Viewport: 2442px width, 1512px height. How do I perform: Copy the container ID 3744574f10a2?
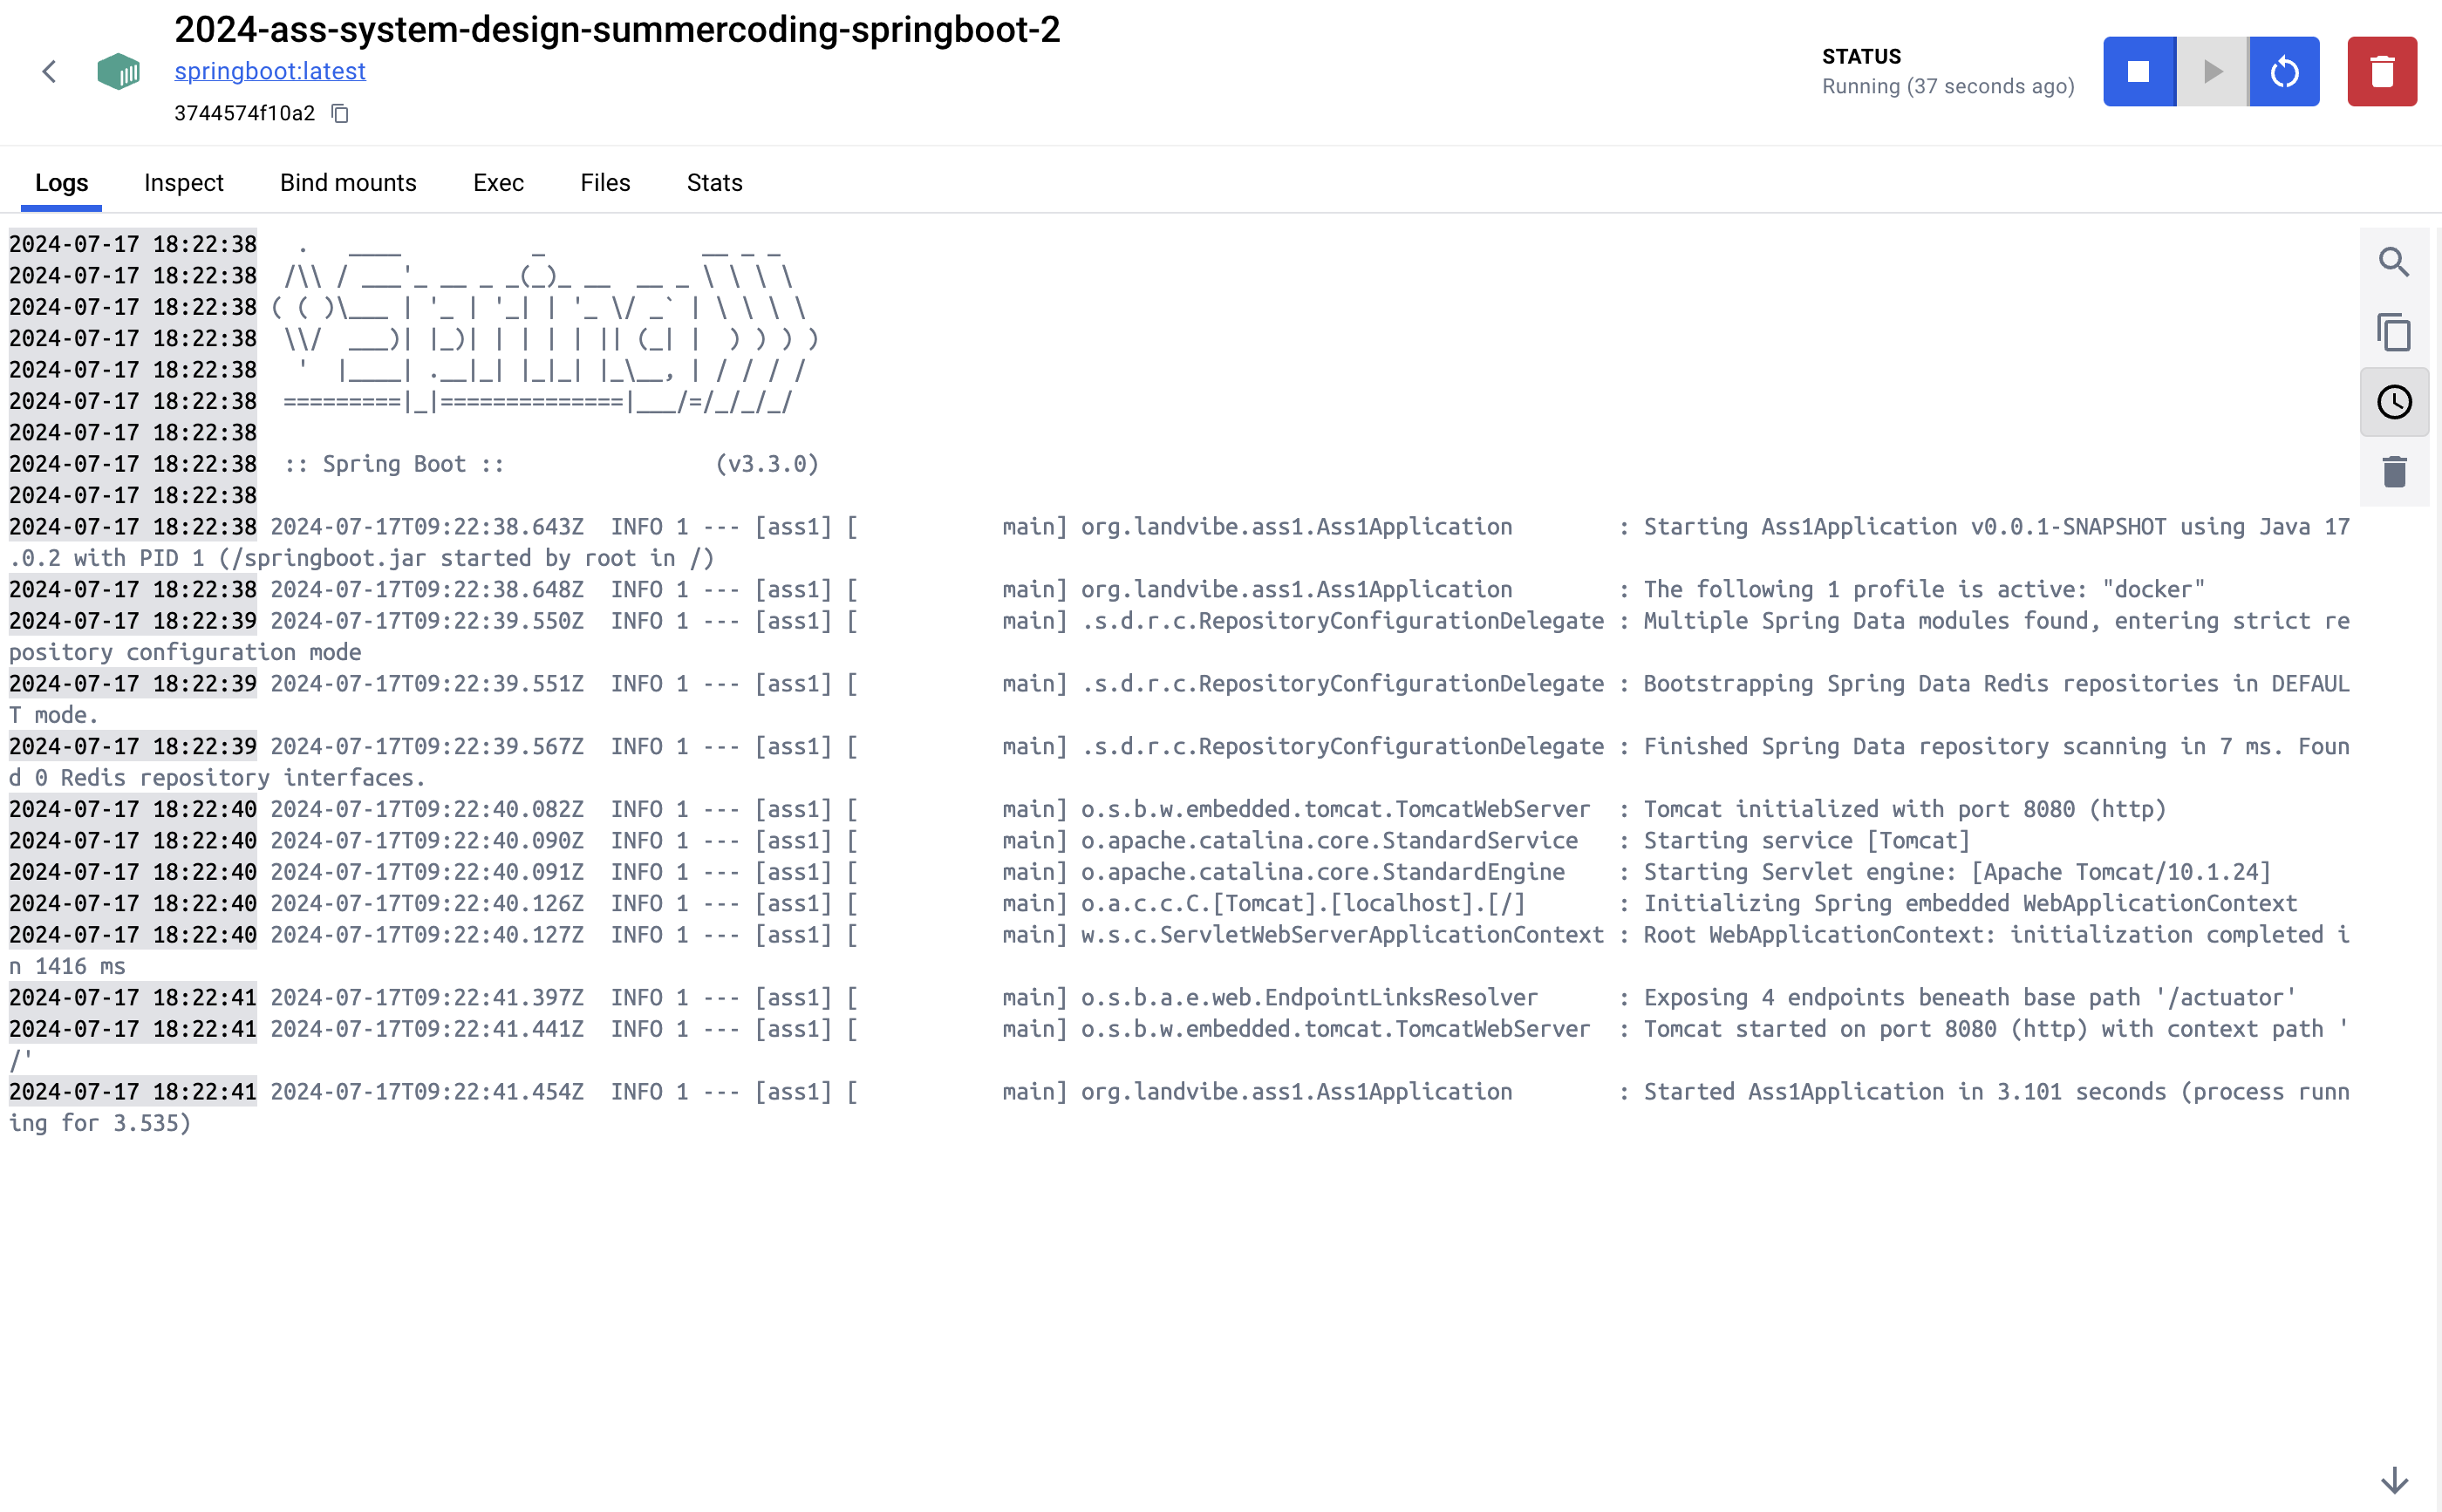point(340,113)
